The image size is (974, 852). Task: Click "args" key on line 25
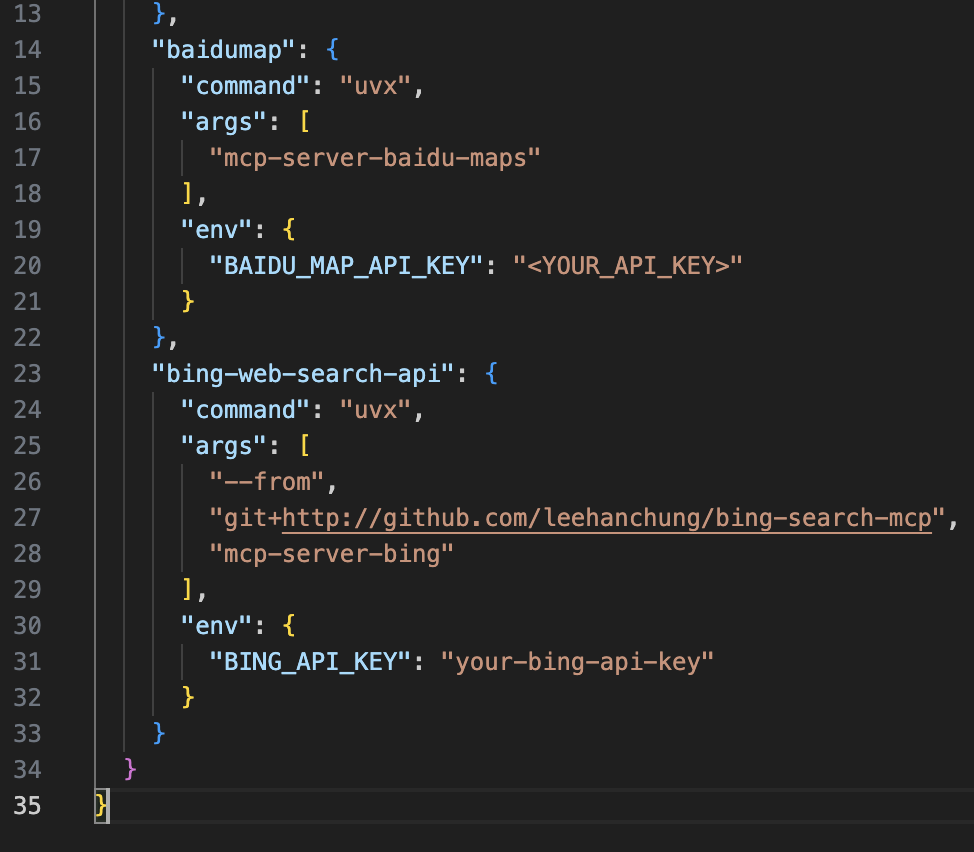pos(224,446)
